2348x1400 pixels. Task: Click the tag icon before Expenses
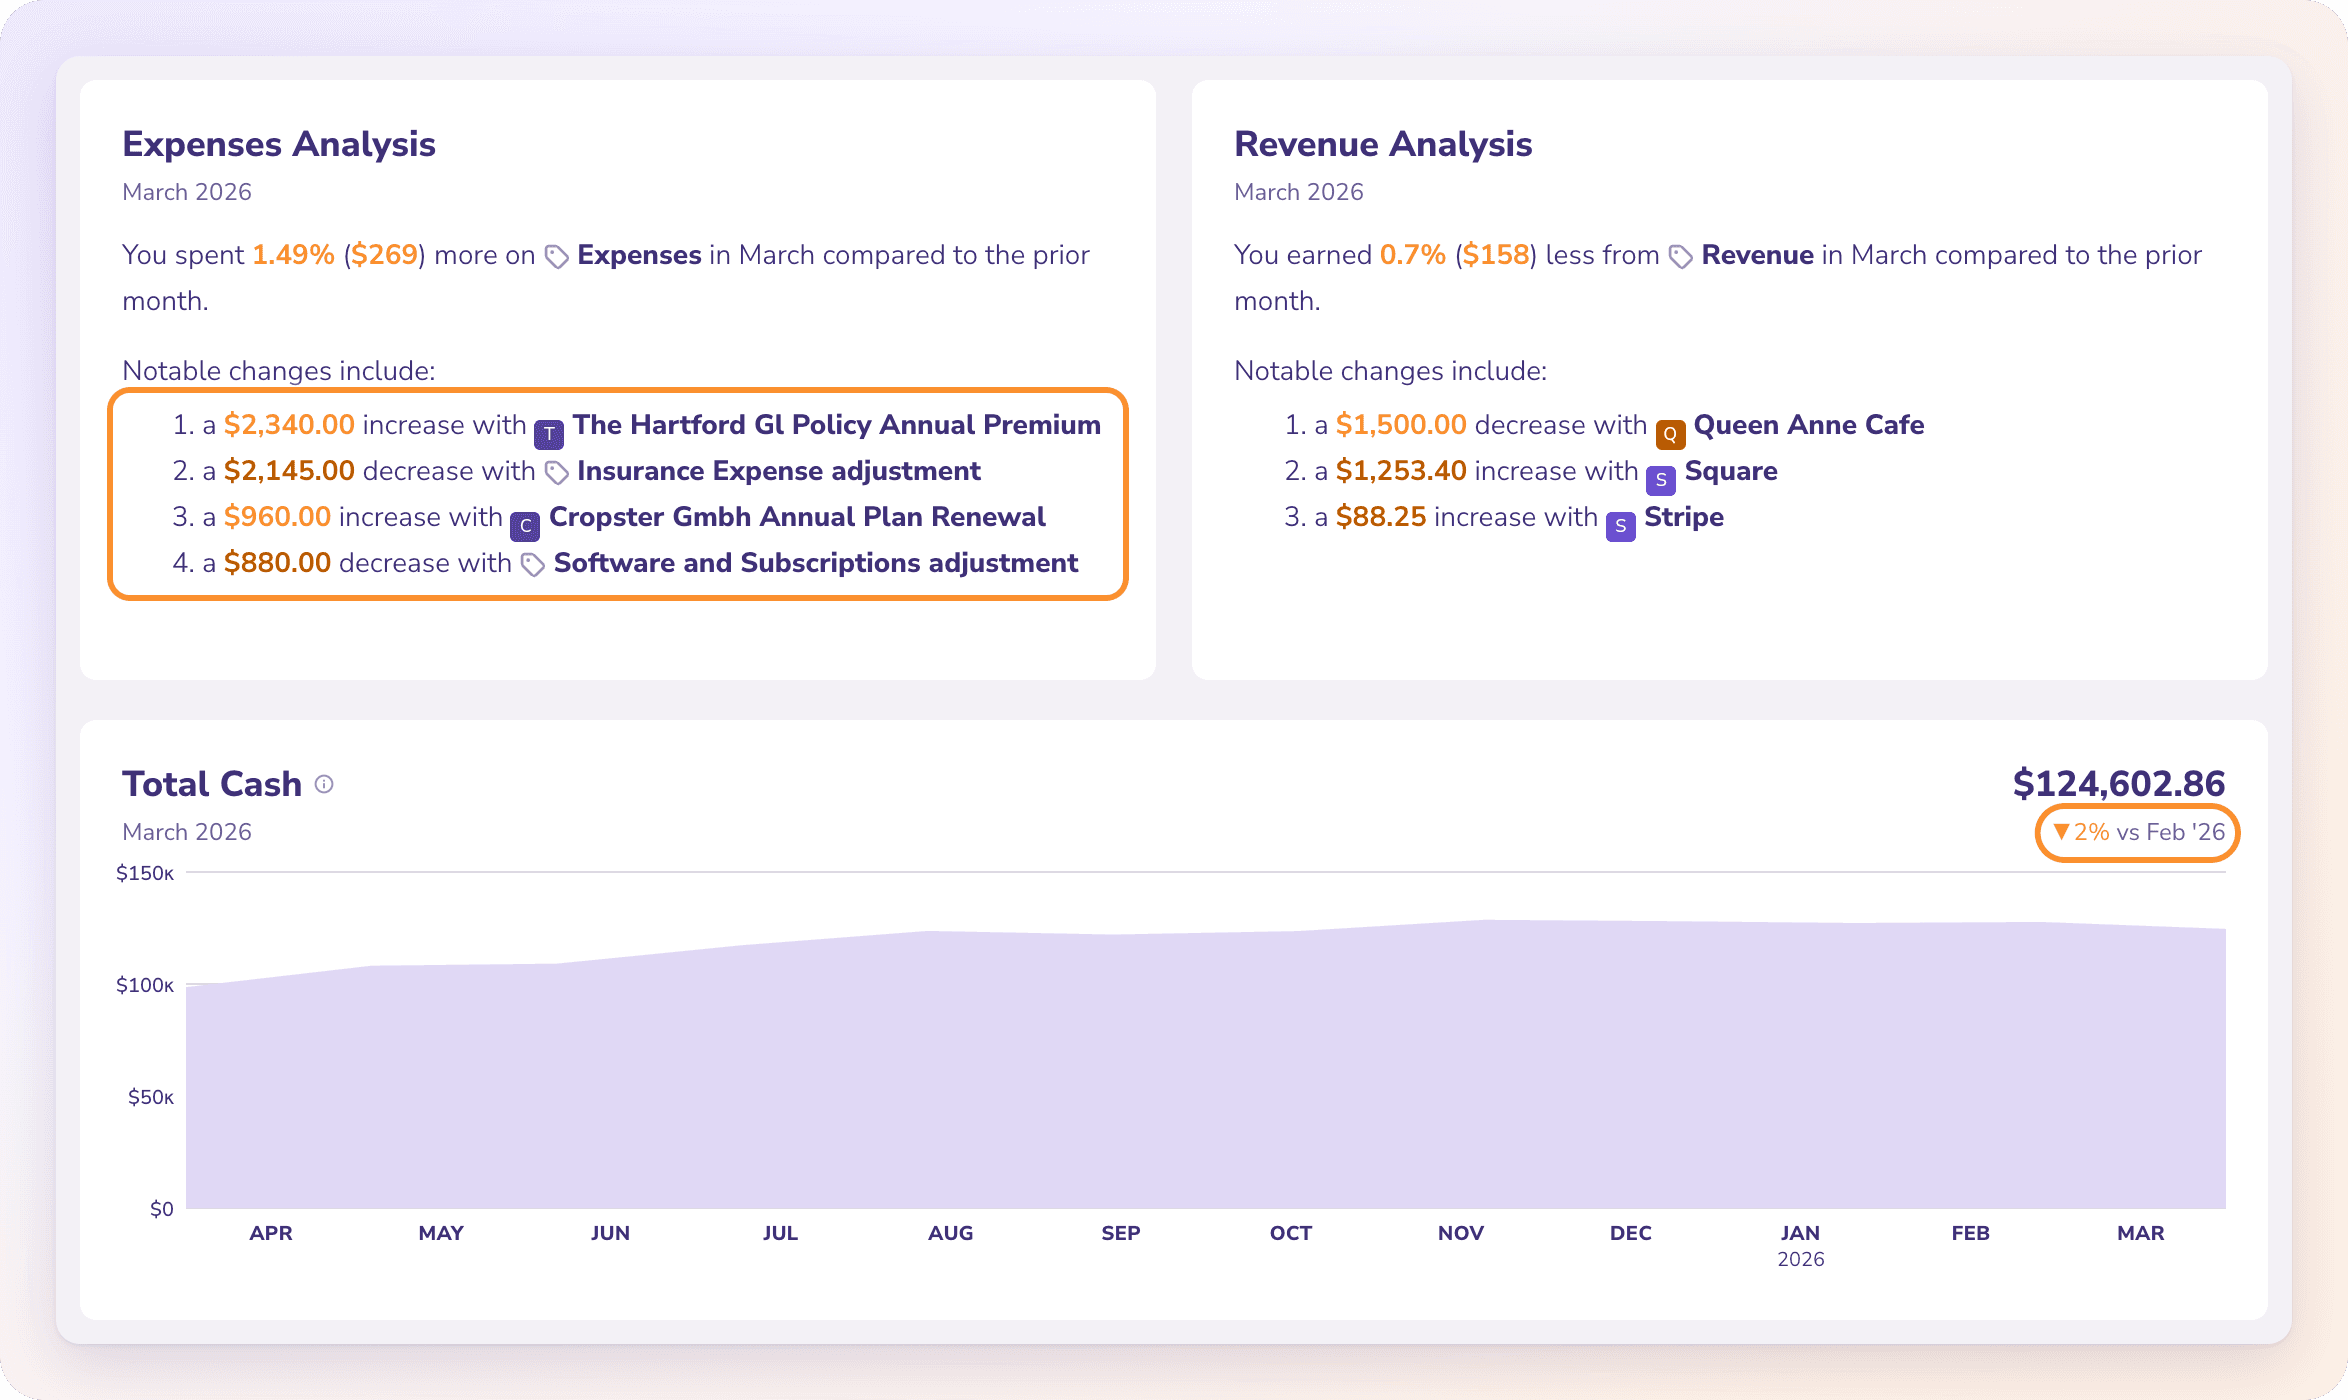[557, 257]
